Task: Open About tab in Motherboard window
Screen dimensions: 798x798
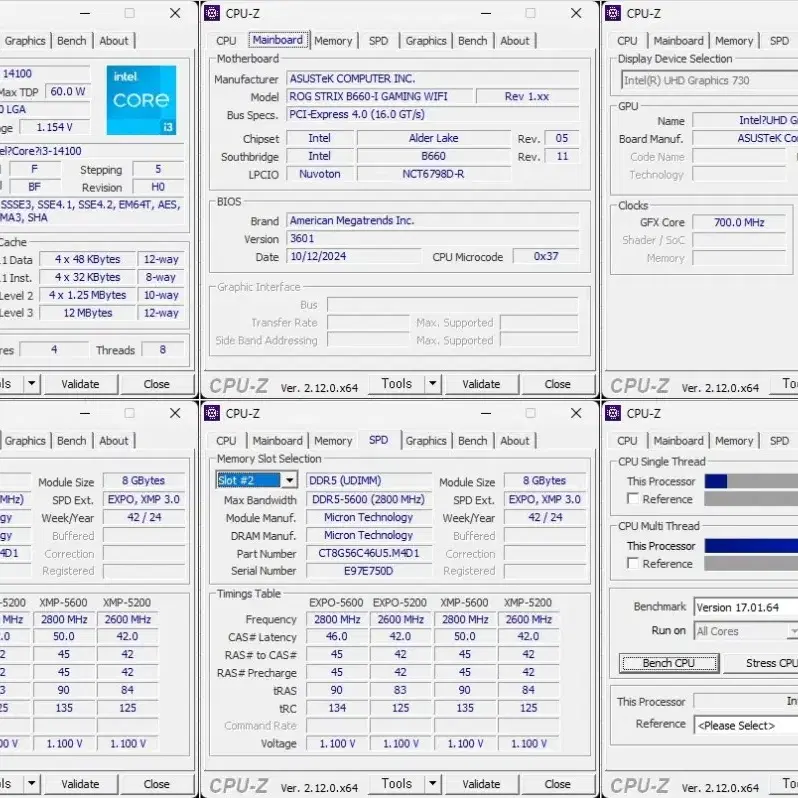Action: (515, 41)
